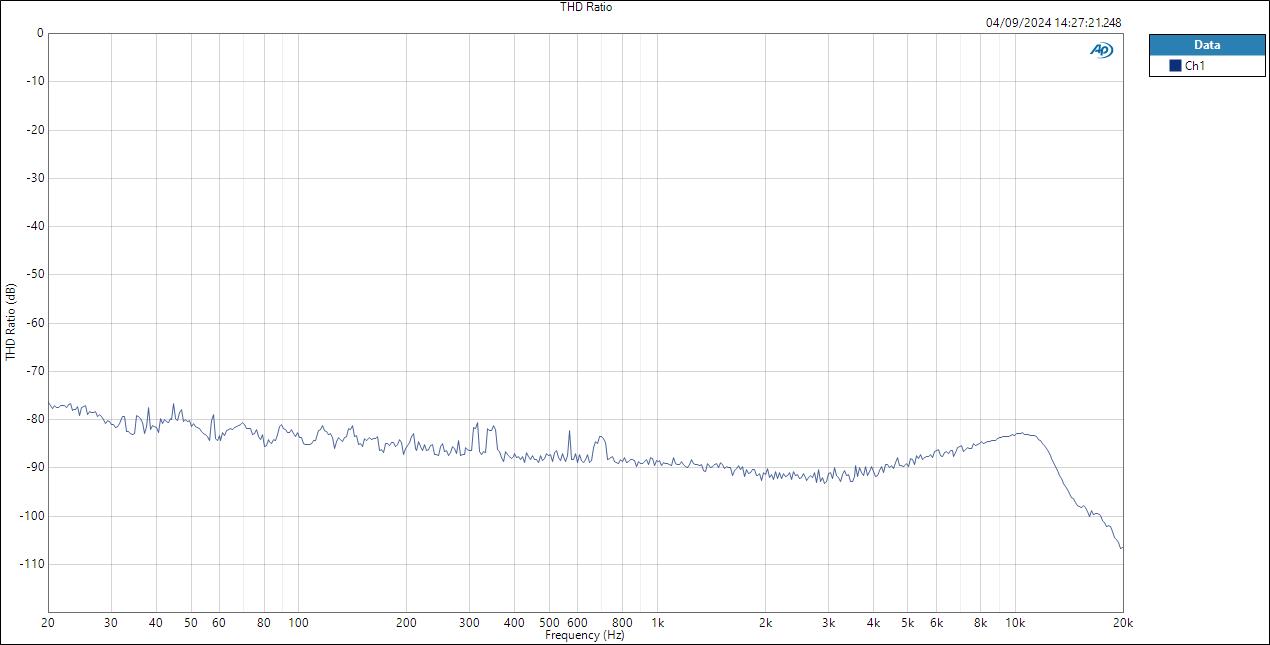
Task: Click the timestamp 04/09/2024 14:27:21.248
Action: point(1053,21)
